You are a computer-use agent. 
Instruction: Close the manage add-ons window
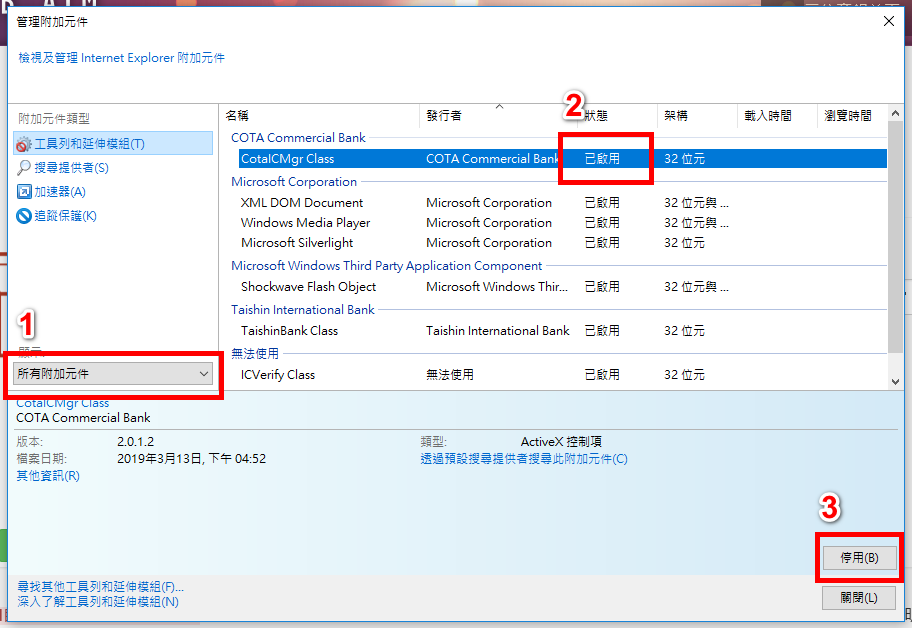point(889,22)
